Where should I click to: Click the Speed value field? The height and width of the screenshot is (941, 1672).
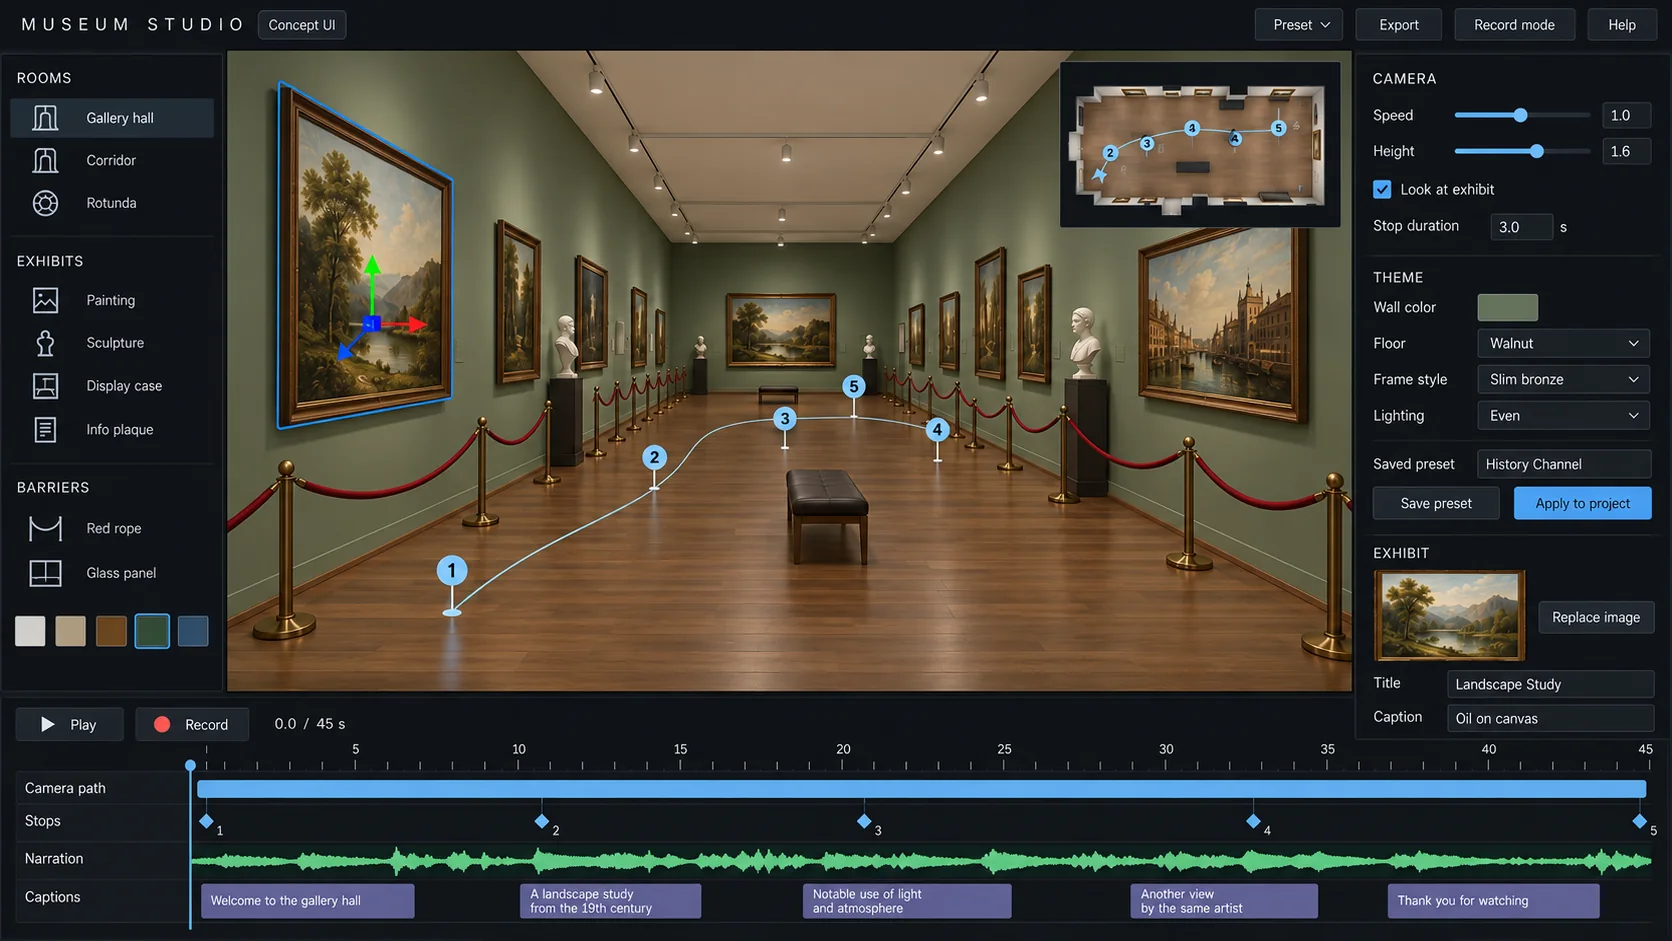tap(1626, 115)
